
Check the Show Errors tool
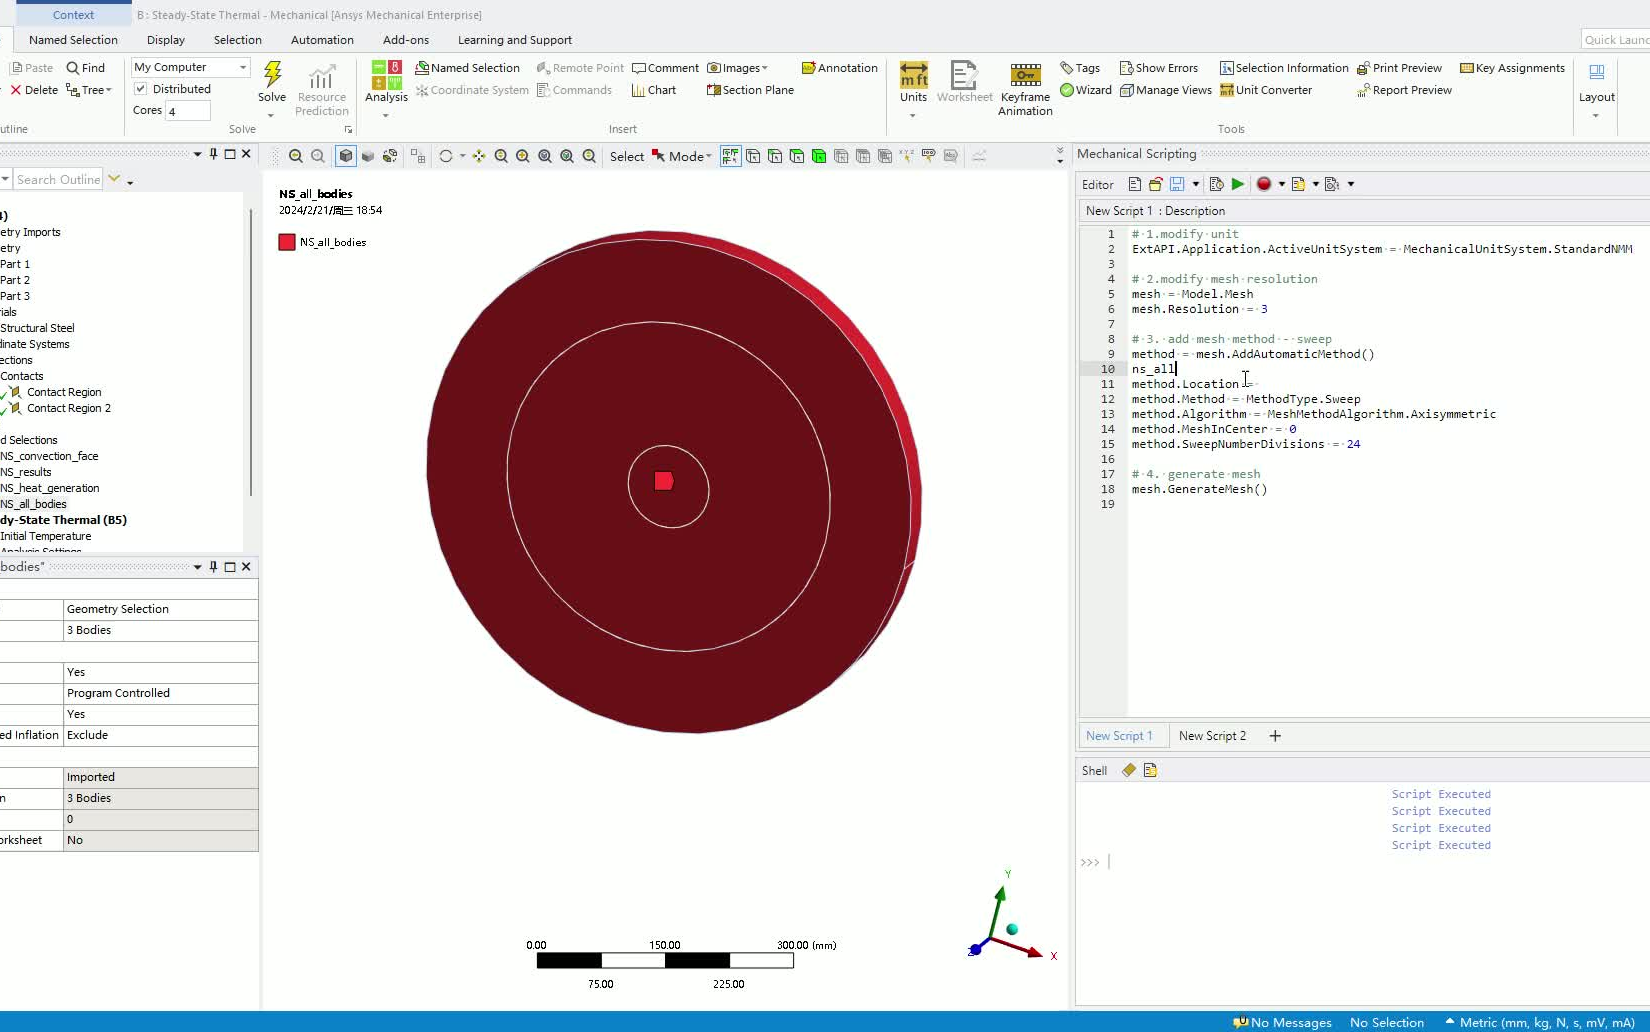click(1159, 67)
